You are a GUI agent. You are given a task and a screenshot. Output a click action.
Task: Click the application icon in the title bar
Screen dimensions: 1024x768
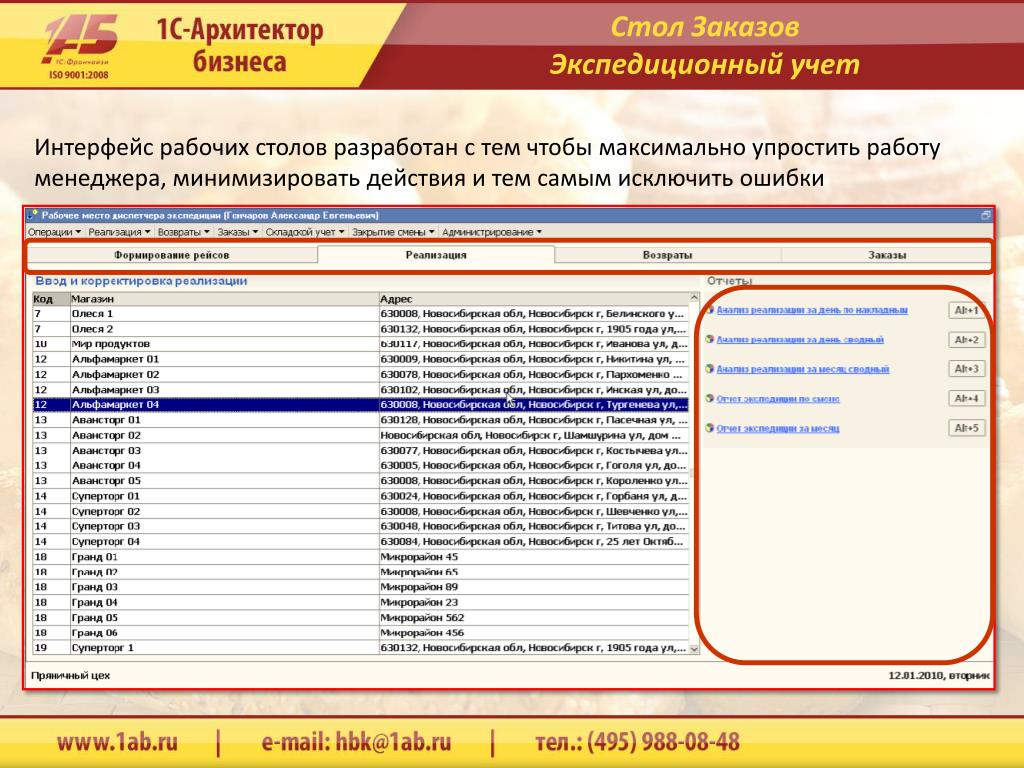pos(33,215)
